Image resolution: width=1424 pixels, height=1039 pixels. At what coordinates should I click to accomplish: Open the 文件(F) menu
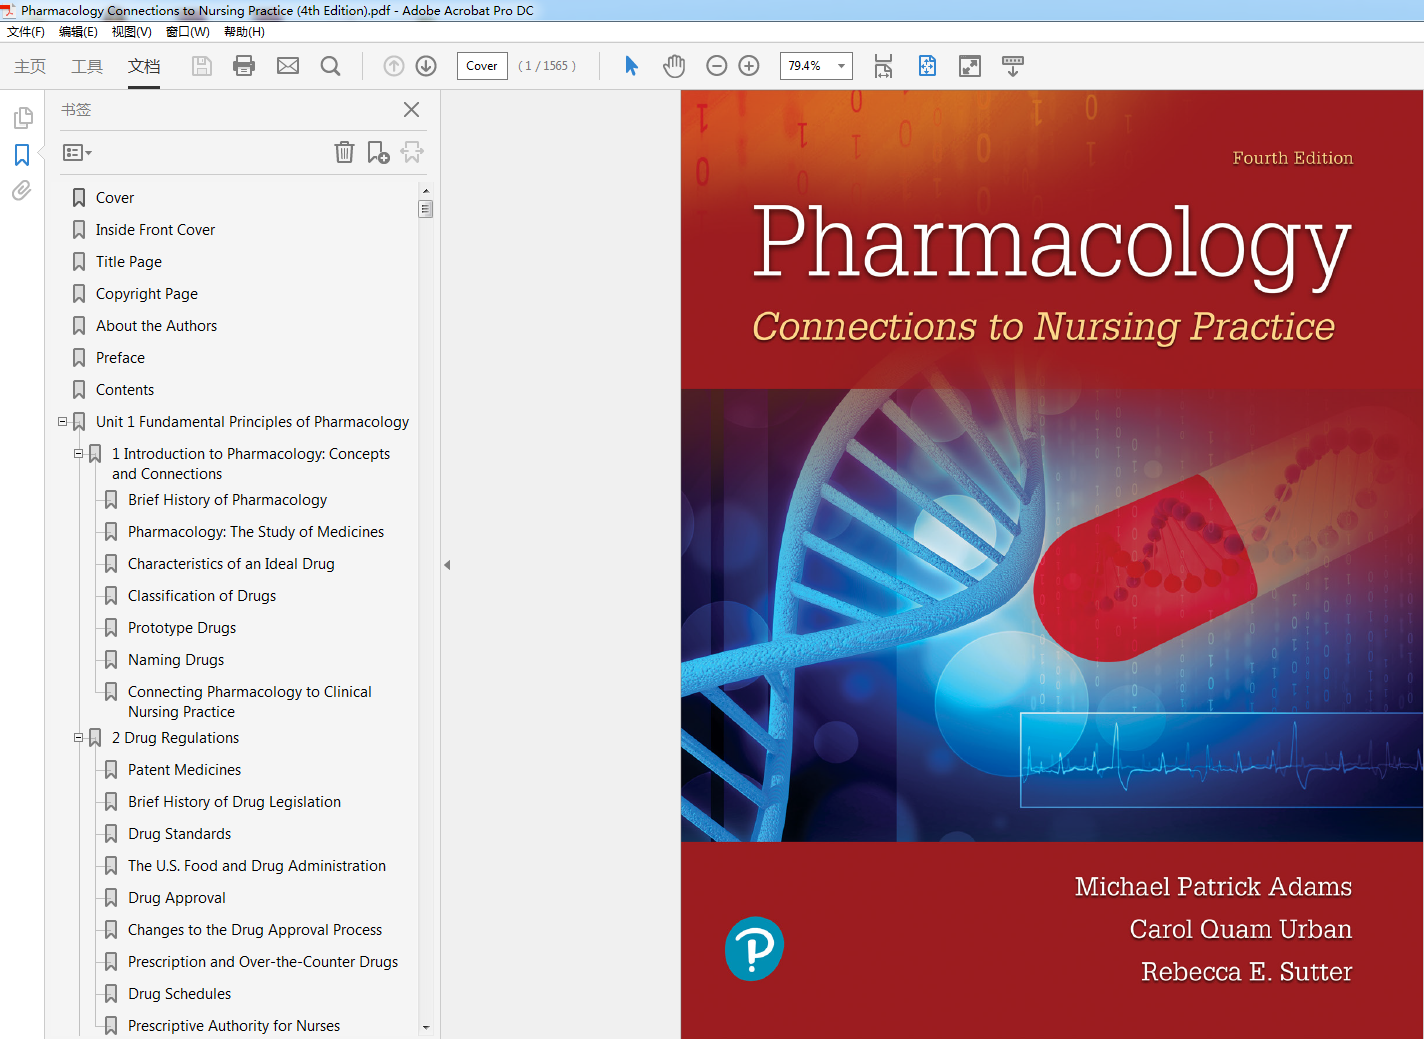[26, 32]
